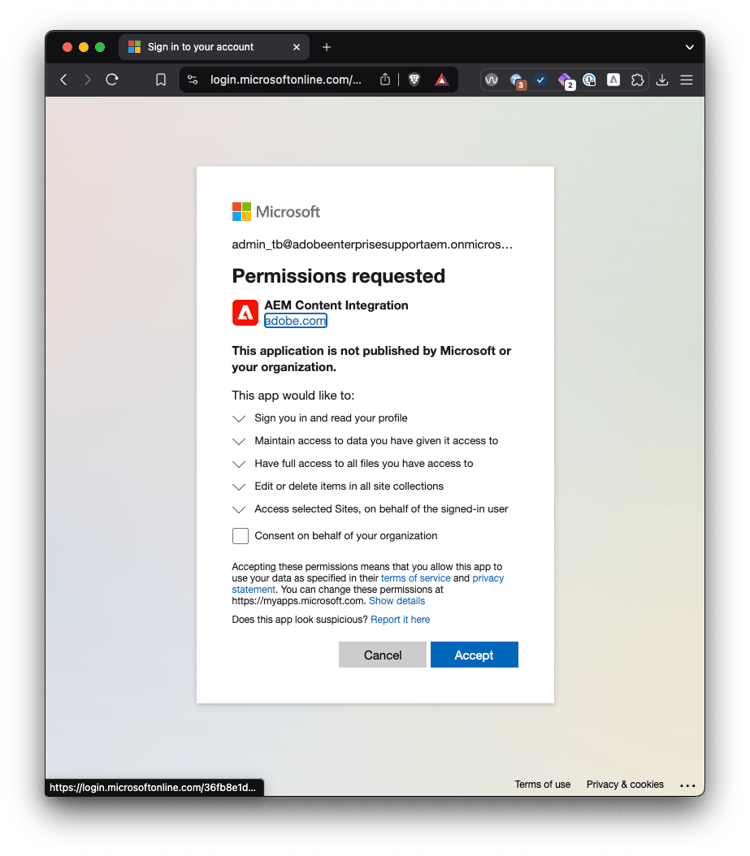
Task: Open the browser hamburger menu
Action: [687, 80]
